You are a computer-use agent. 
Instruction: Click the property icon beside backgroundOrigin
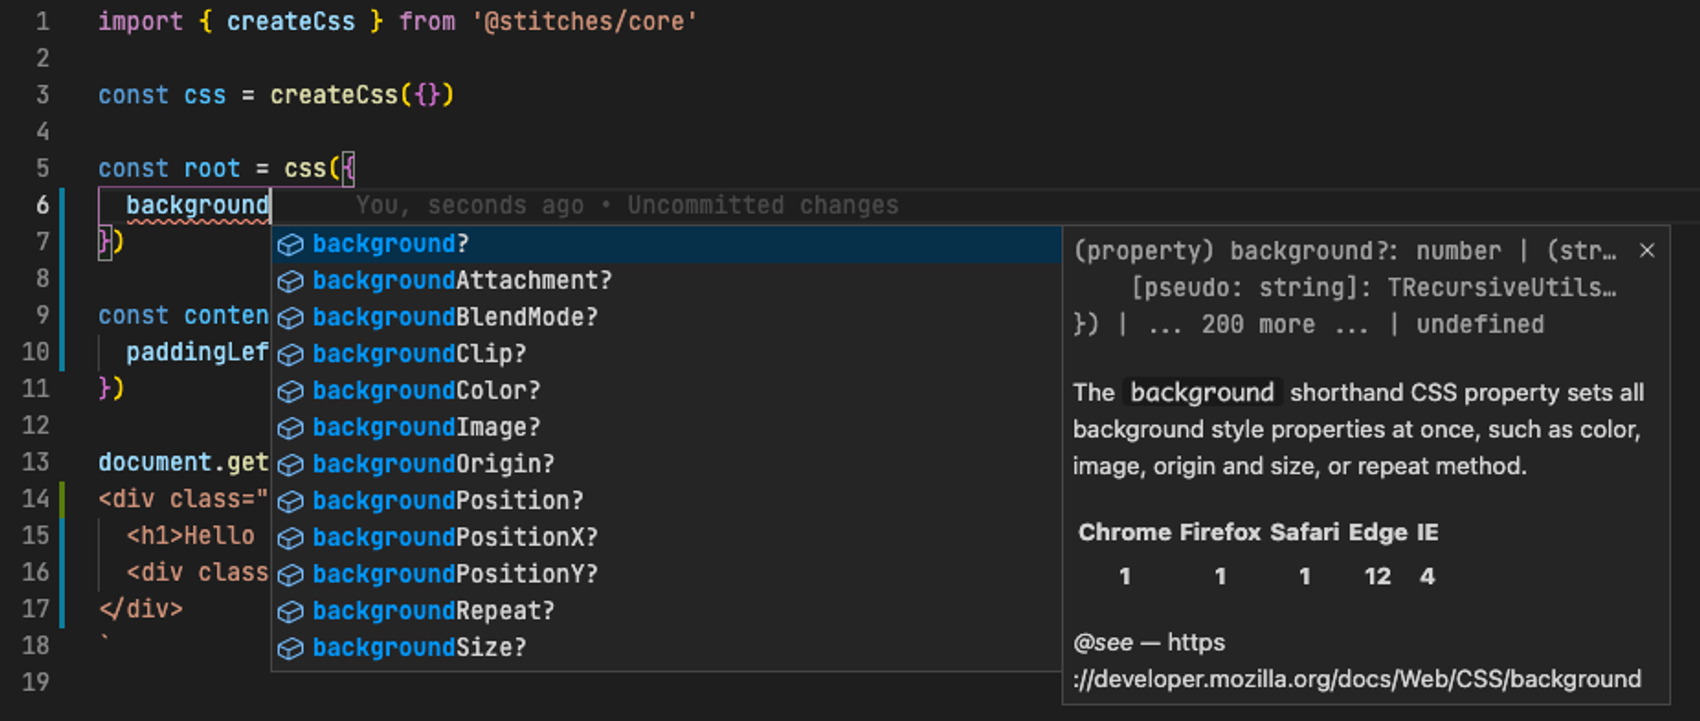[290, 465]
